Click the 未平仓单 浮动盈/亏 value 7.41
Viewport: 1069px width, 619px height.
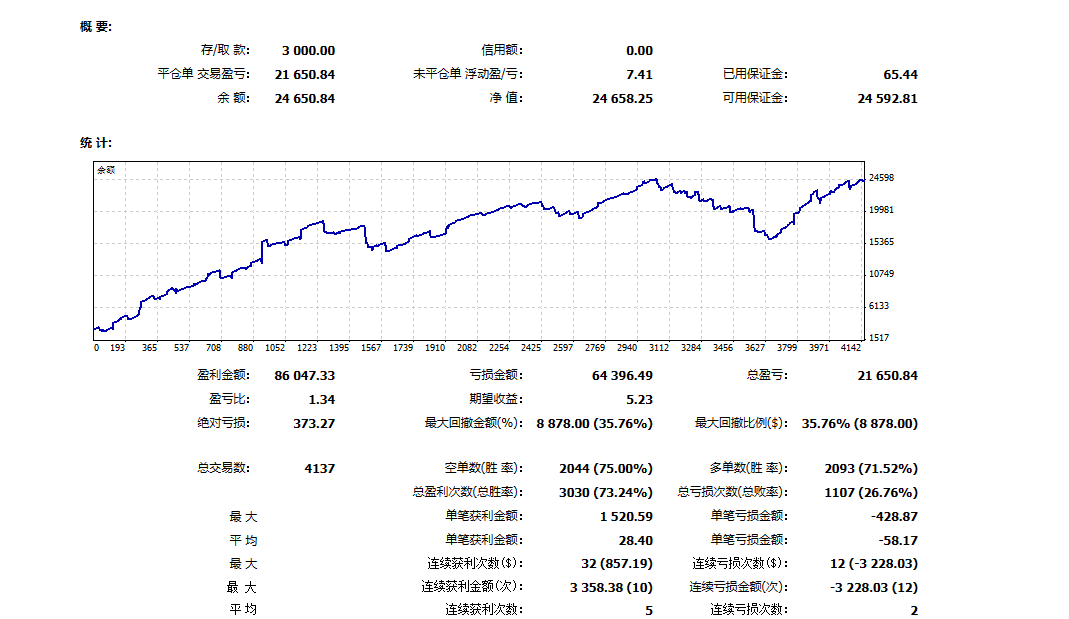pos(639,74)
